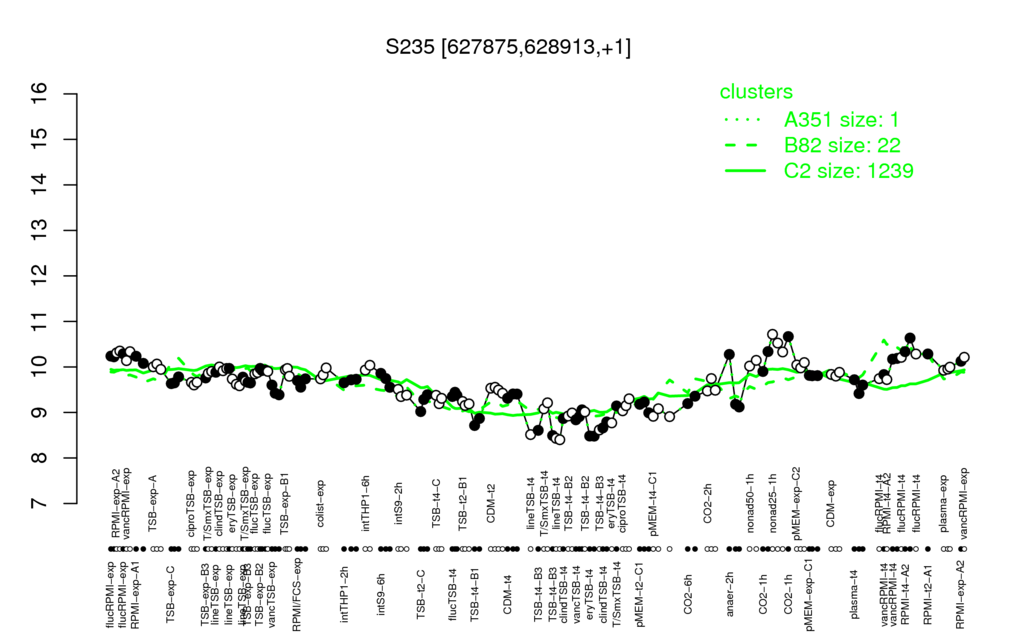Click x-axis label "intS9-6h"
This screenshot has width=1024, height=640.
(x=381, y=594)
